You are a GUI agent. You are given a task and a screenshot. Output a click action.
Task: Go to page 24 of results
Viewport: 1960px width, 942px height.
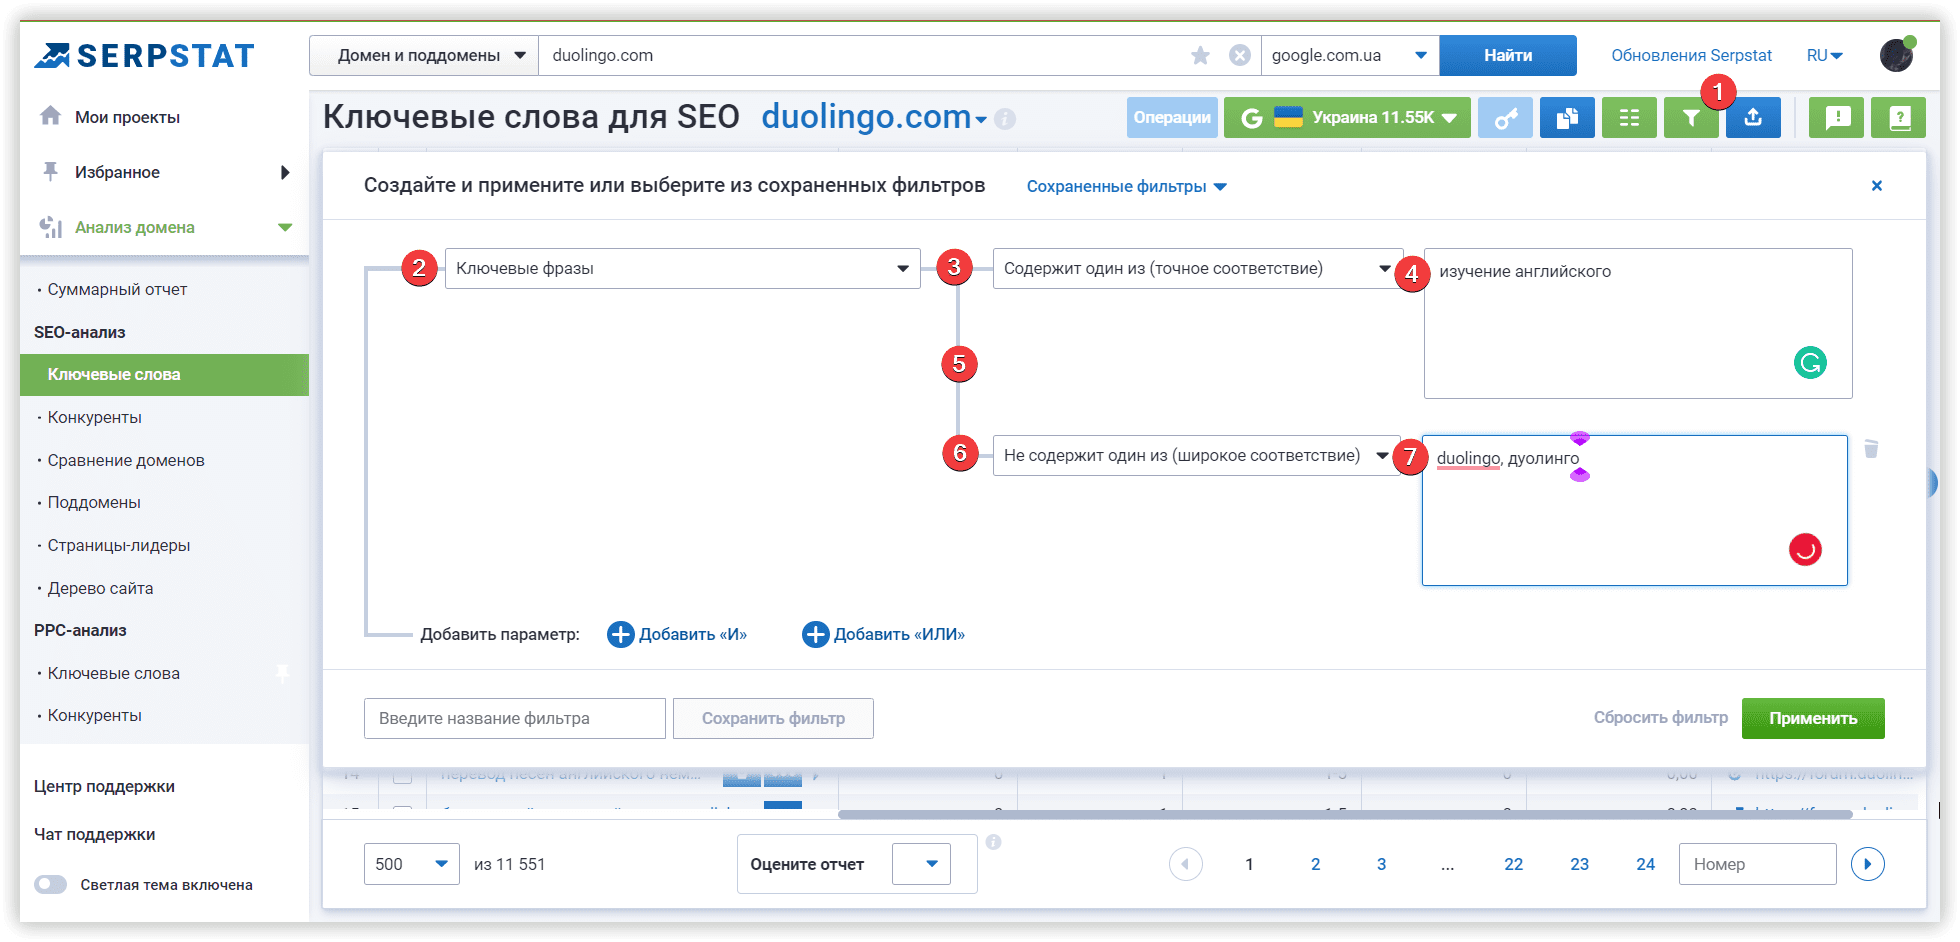[1645, 864]
